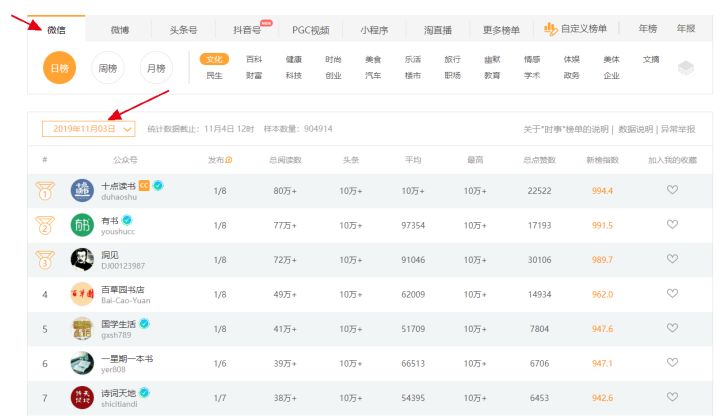The image size is (720, 416).
Task: Favorite 十点读书 with its heart icon
Action: coord(672,190)
